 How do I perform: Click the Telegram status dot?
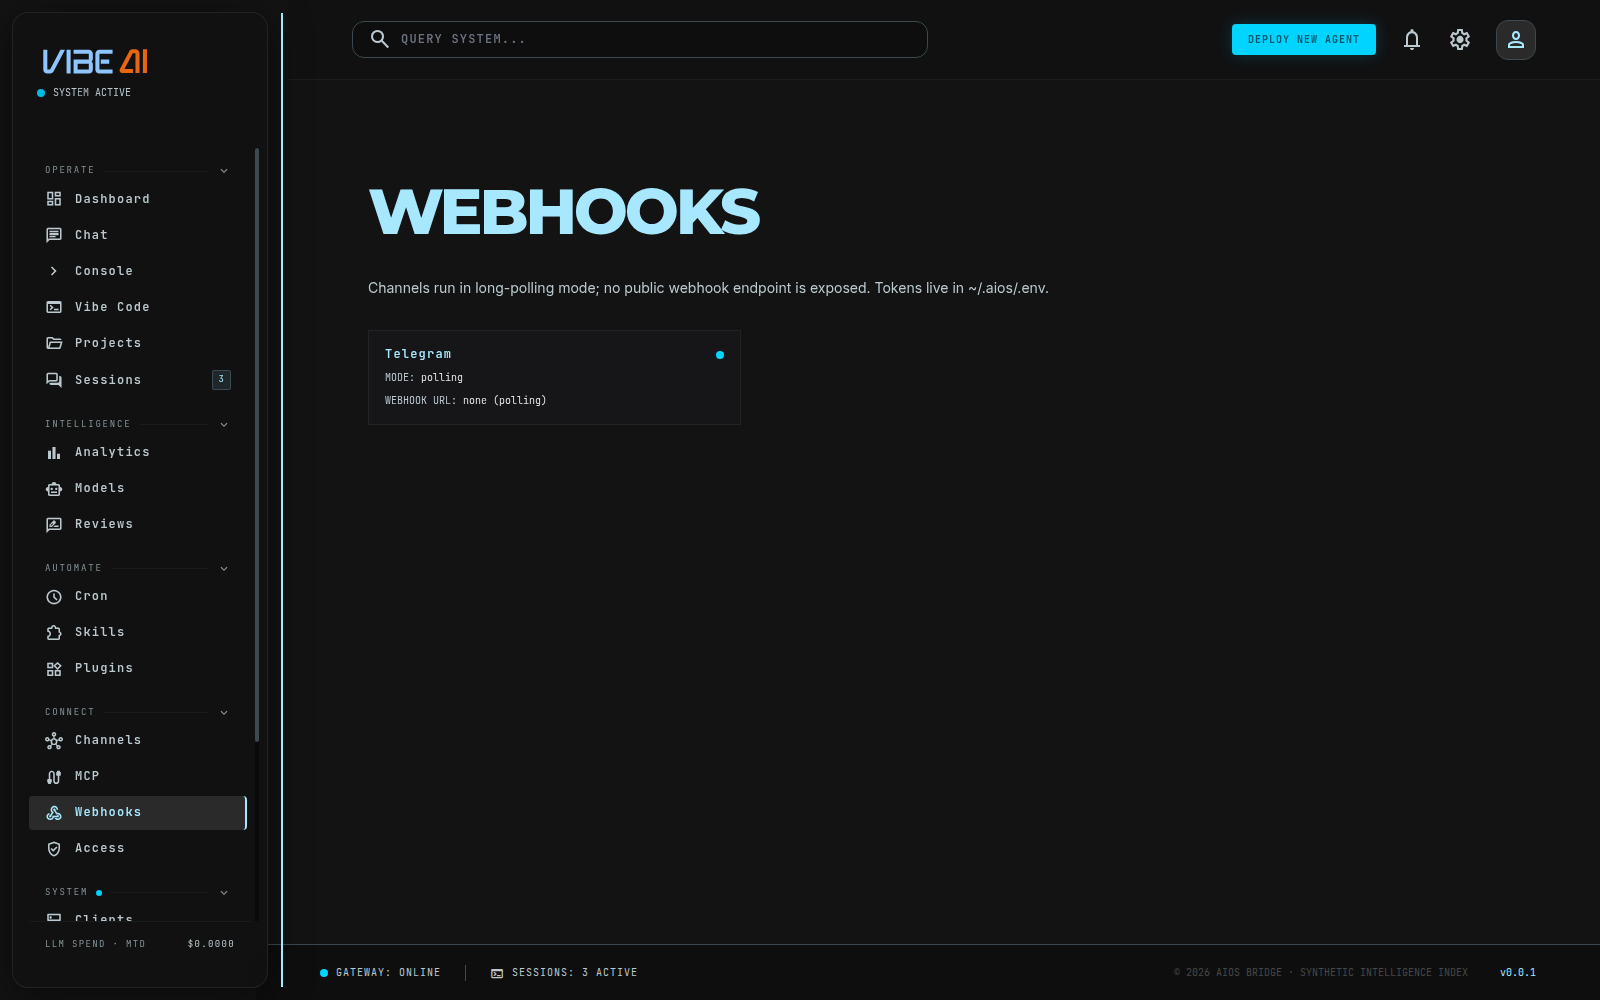point(720,355)
